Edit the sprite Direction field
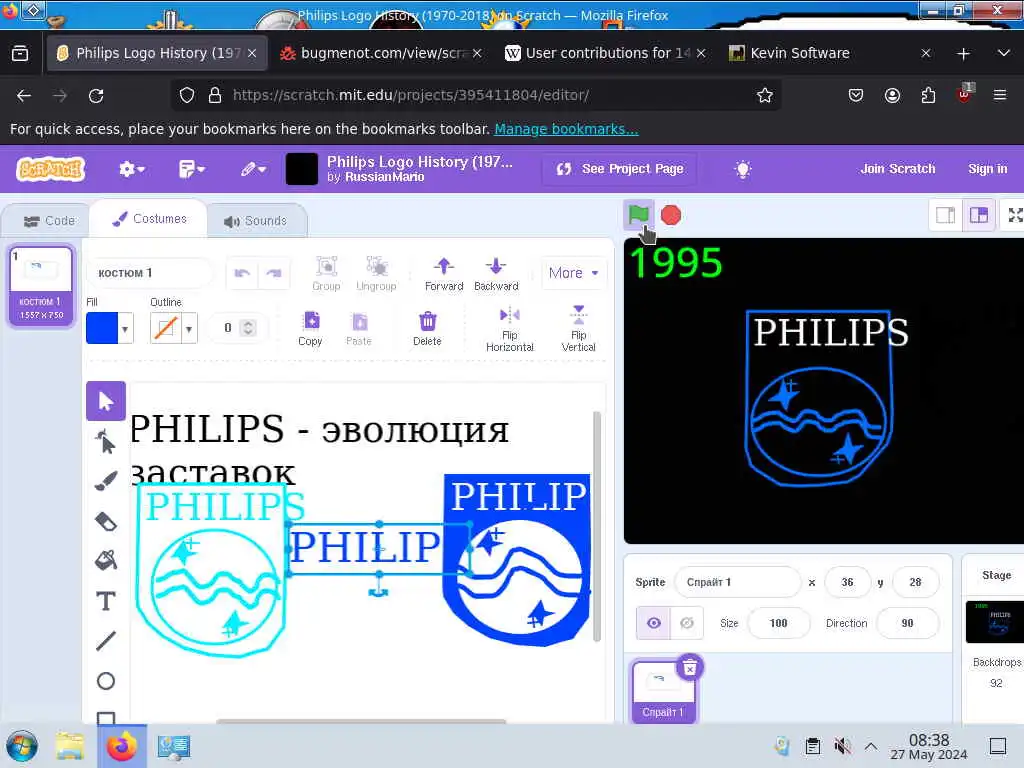 pos(907,623)
